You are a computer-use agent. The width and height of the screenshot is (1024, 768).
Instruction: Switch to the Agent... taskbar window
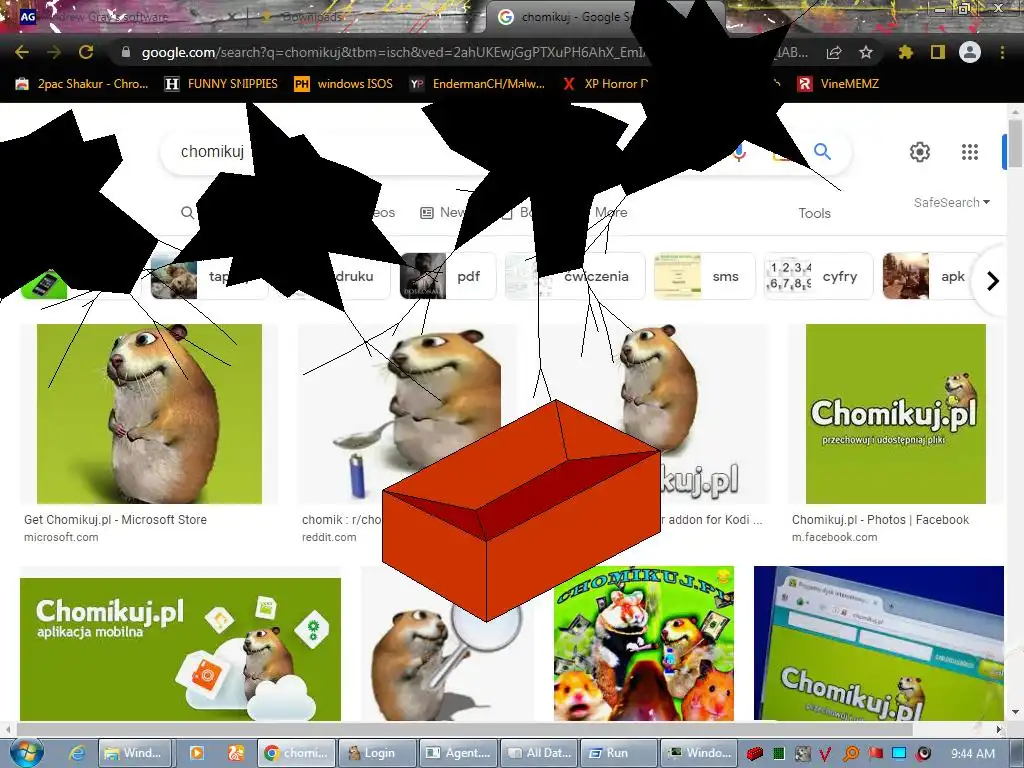tap(458, 753)
